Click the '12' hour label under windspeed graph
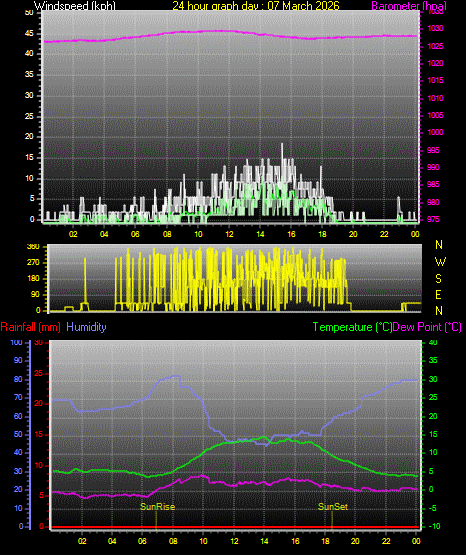Screen dimensions: 466x555 (x=229, y=234)
